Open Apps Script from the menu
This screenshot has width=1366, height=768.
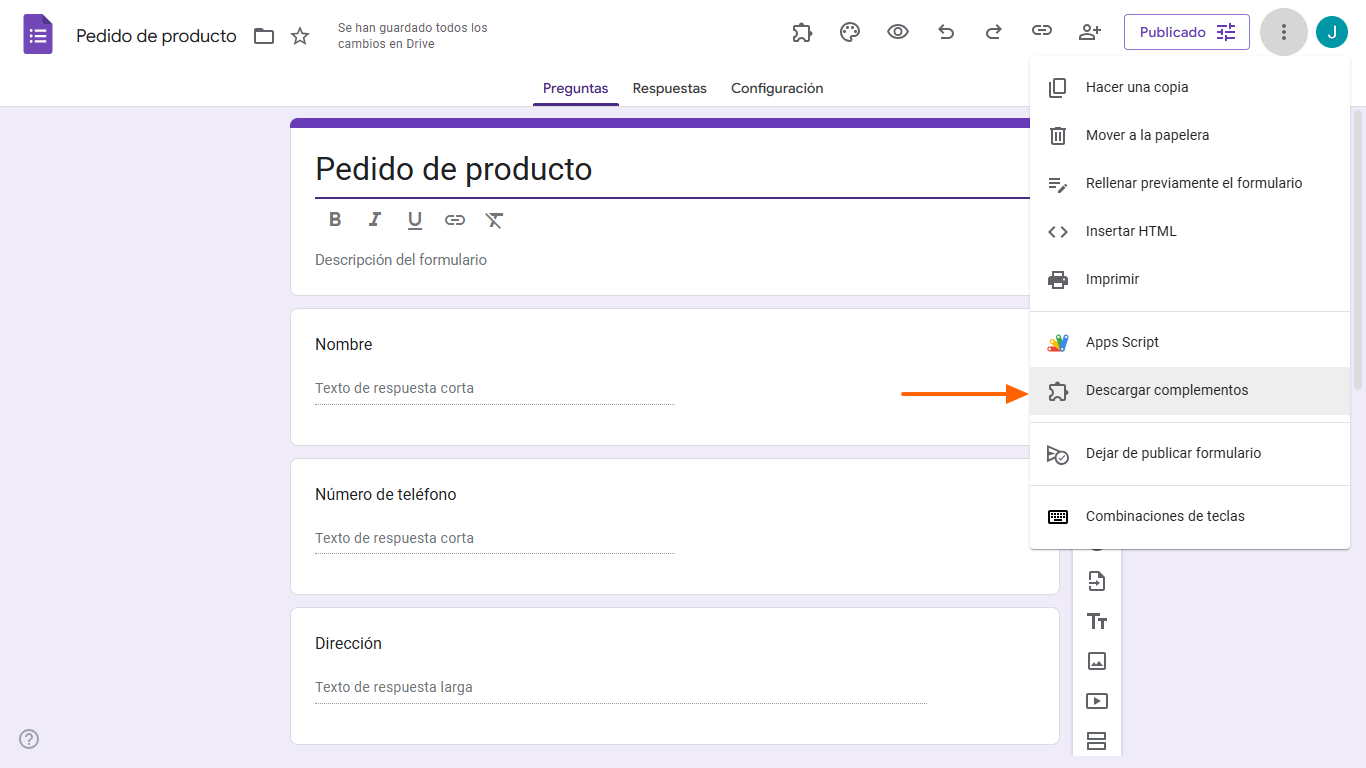(1122, 341)
